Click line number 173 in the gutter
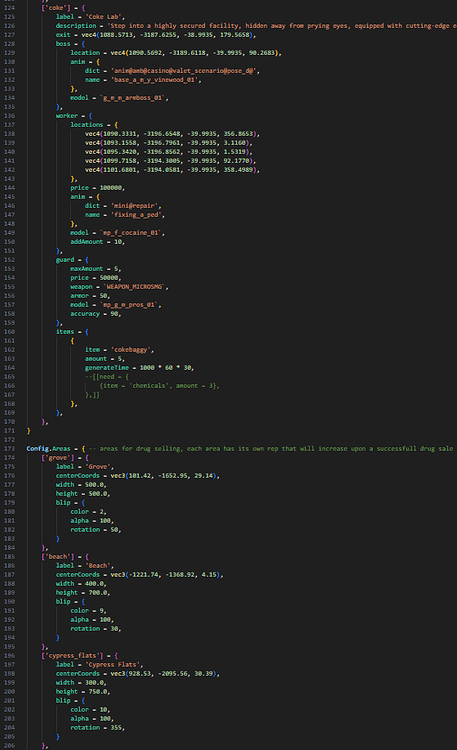This screenshot has width=457, height=750. pyautogui.click(x=10, y=449)
